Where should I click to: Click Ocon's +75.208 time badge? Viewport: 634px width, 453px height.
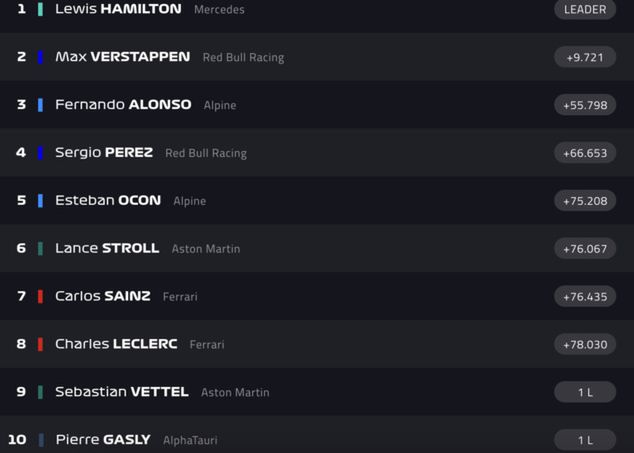(x=585, y=201)
